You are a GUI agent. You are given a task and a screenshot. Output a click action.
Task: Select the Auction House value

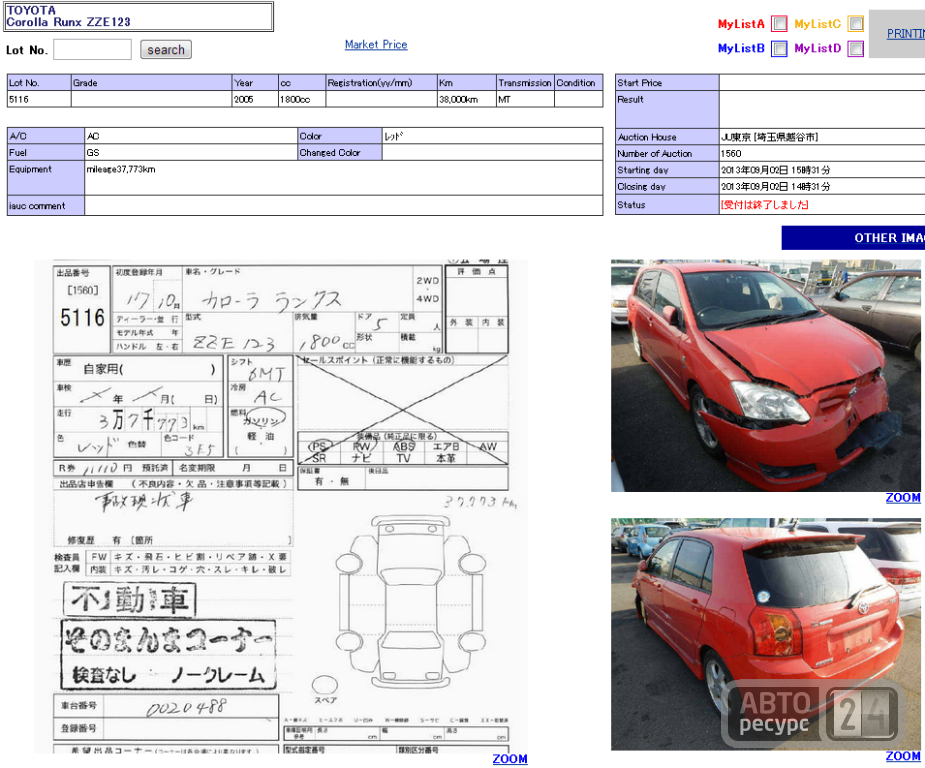pos(769,137)
